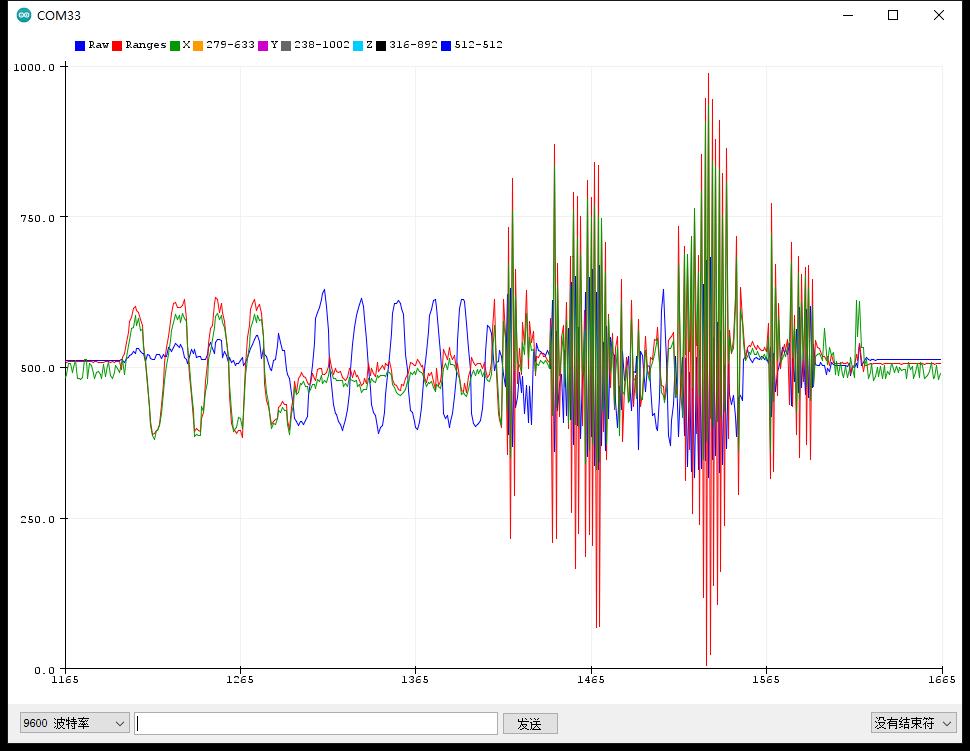970x751 pixels.
Task: Click the black 316-892 legend swatch
Action: pos(381,46)
